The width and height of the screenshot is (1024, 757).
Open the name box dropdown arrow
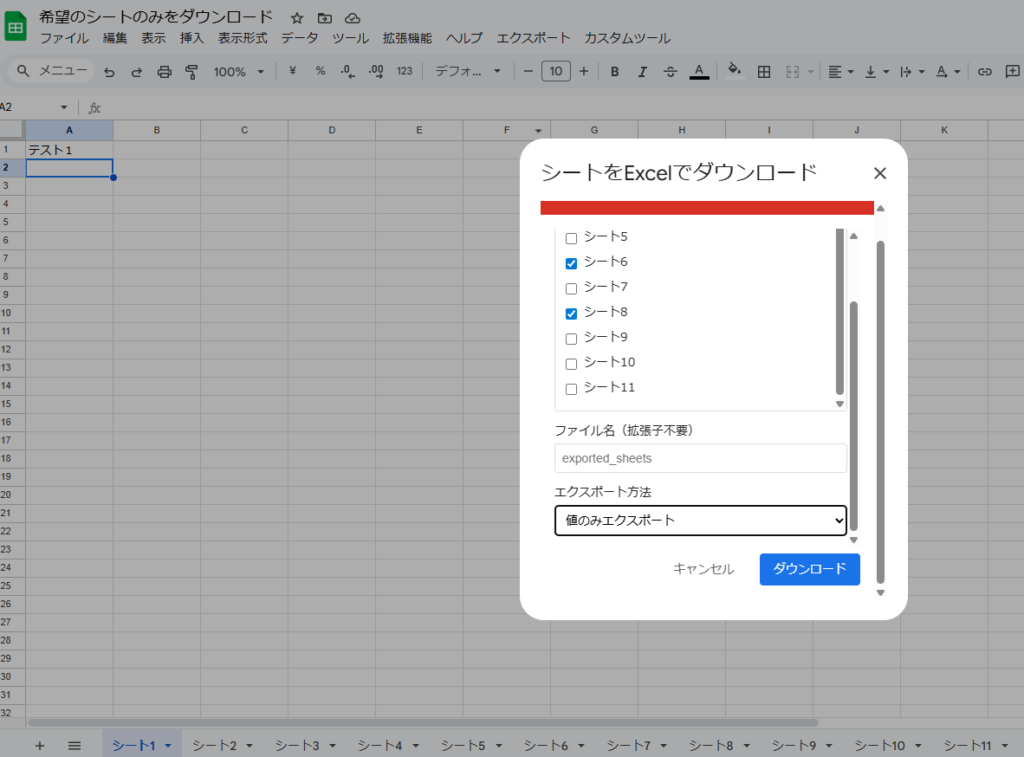64,107
